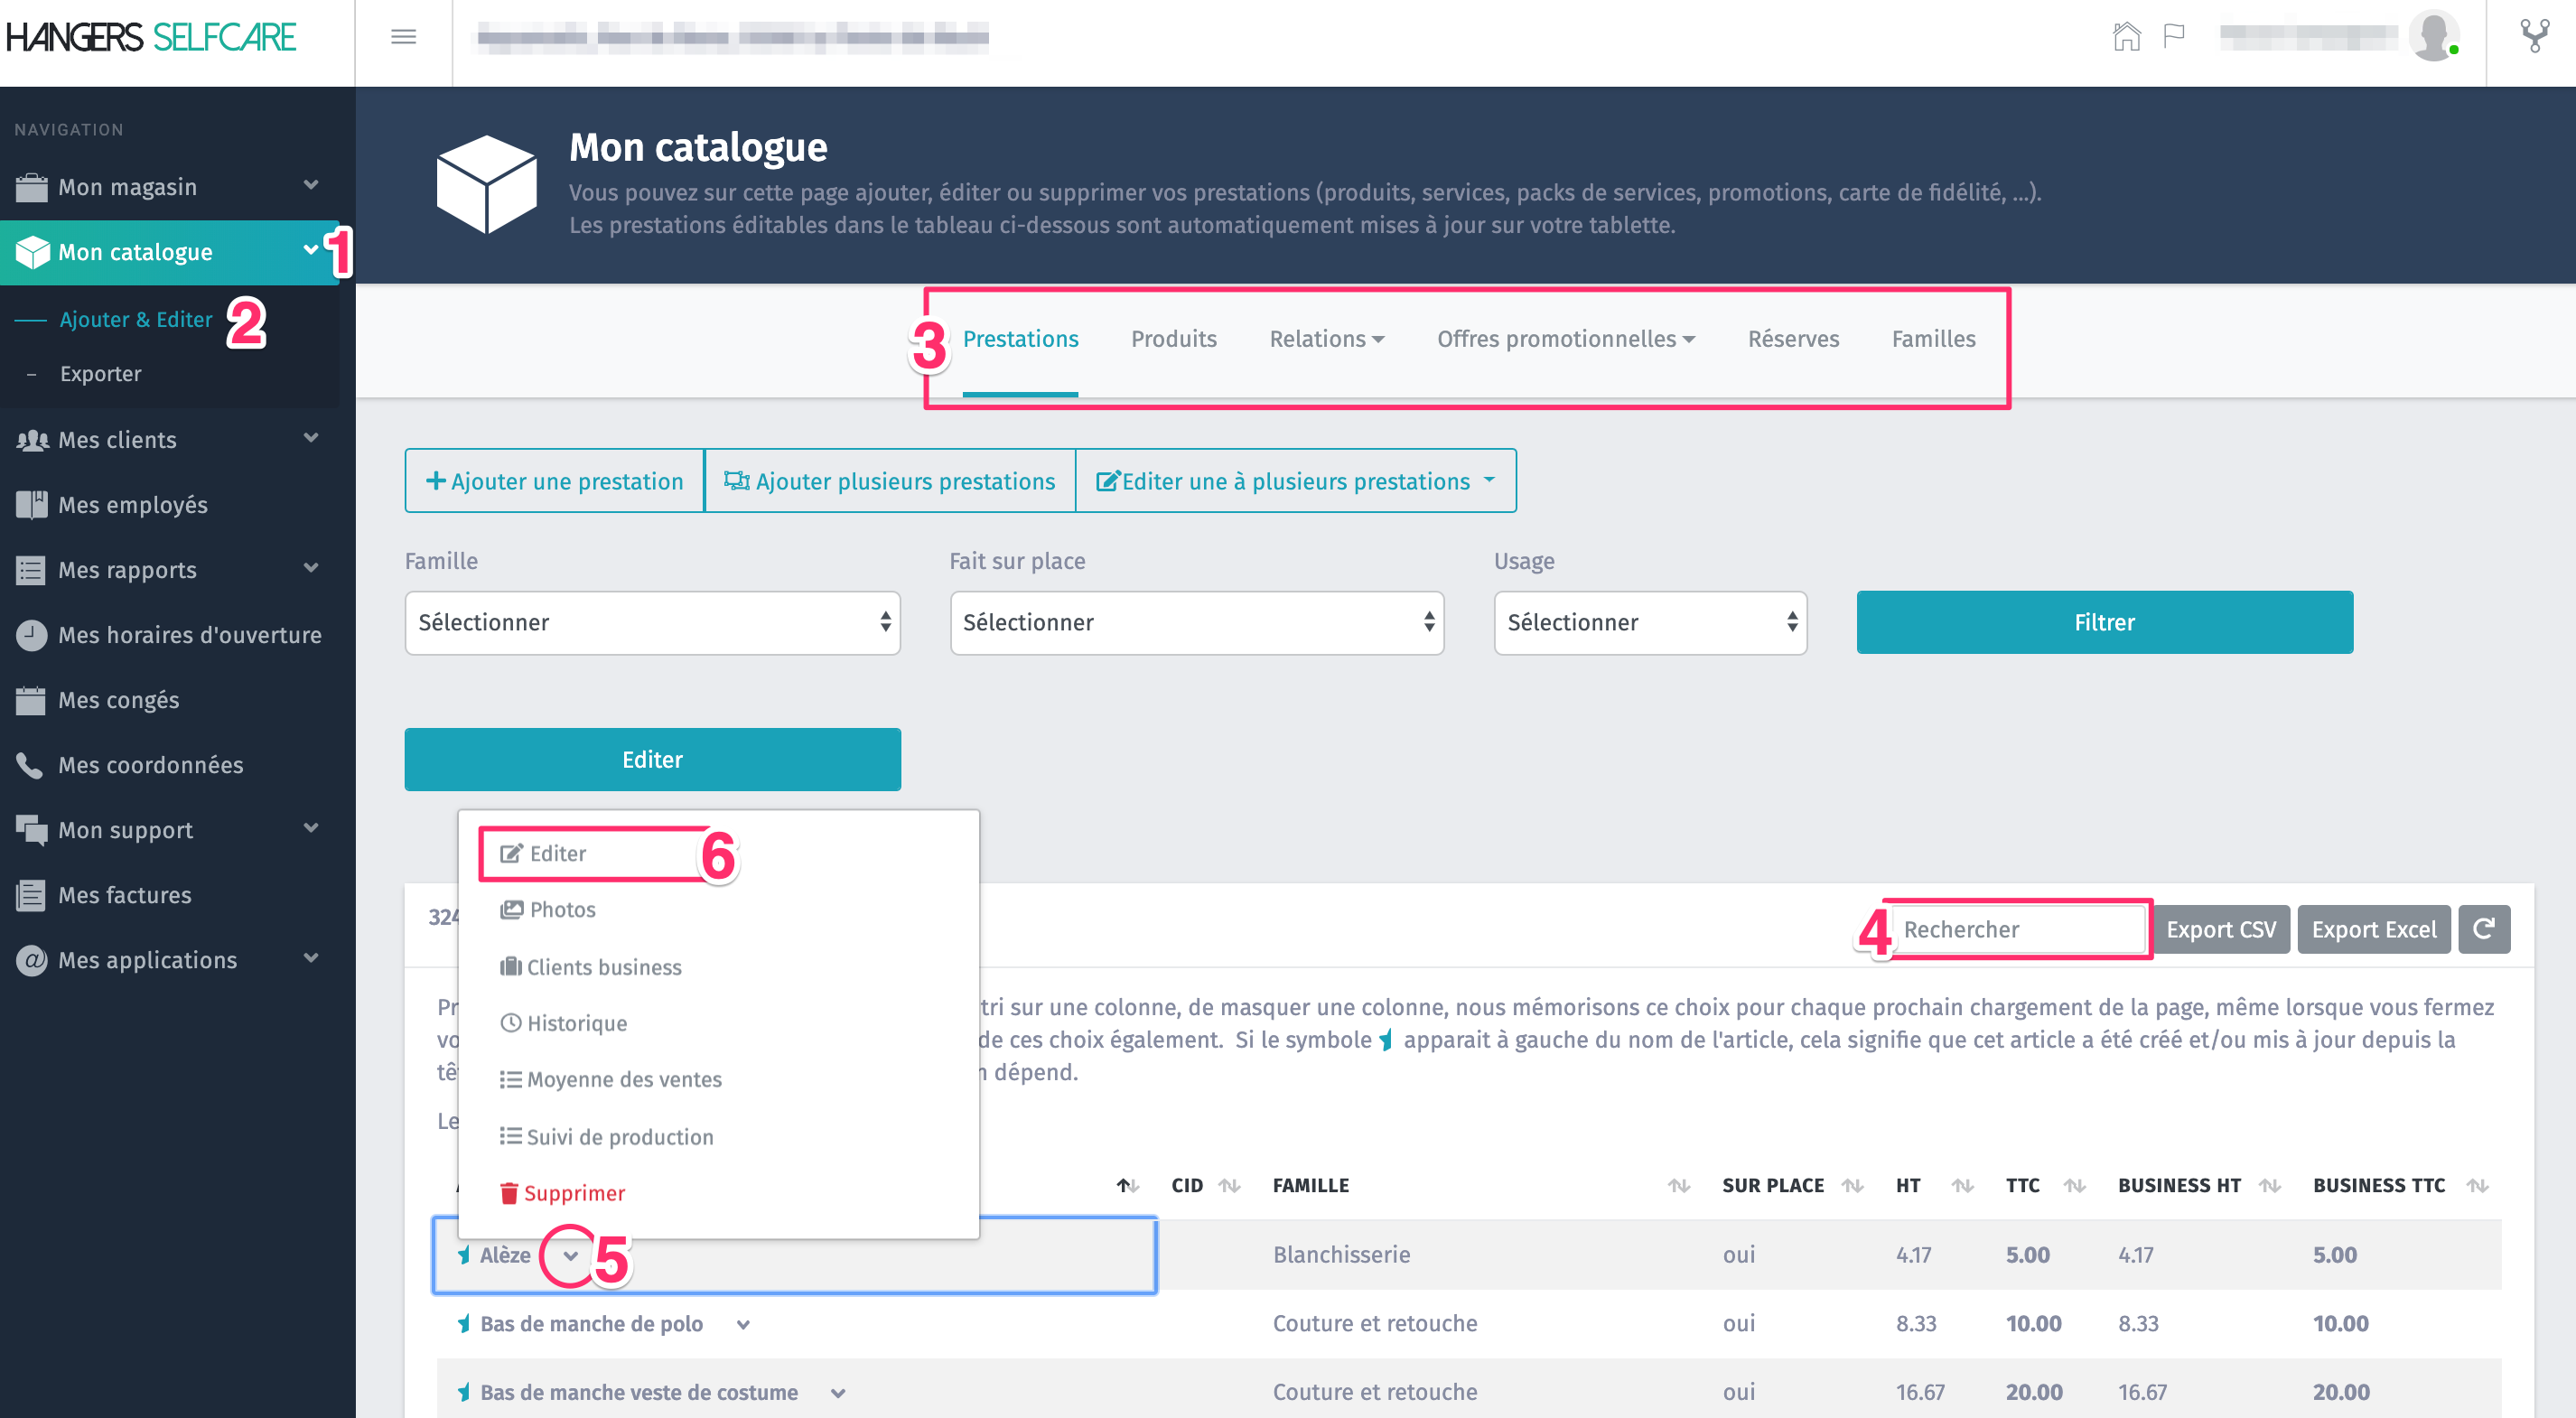Toggle sorting on the CID column
Viewport: 2576px width, 1418px height.
[x=1230, y=1185]
